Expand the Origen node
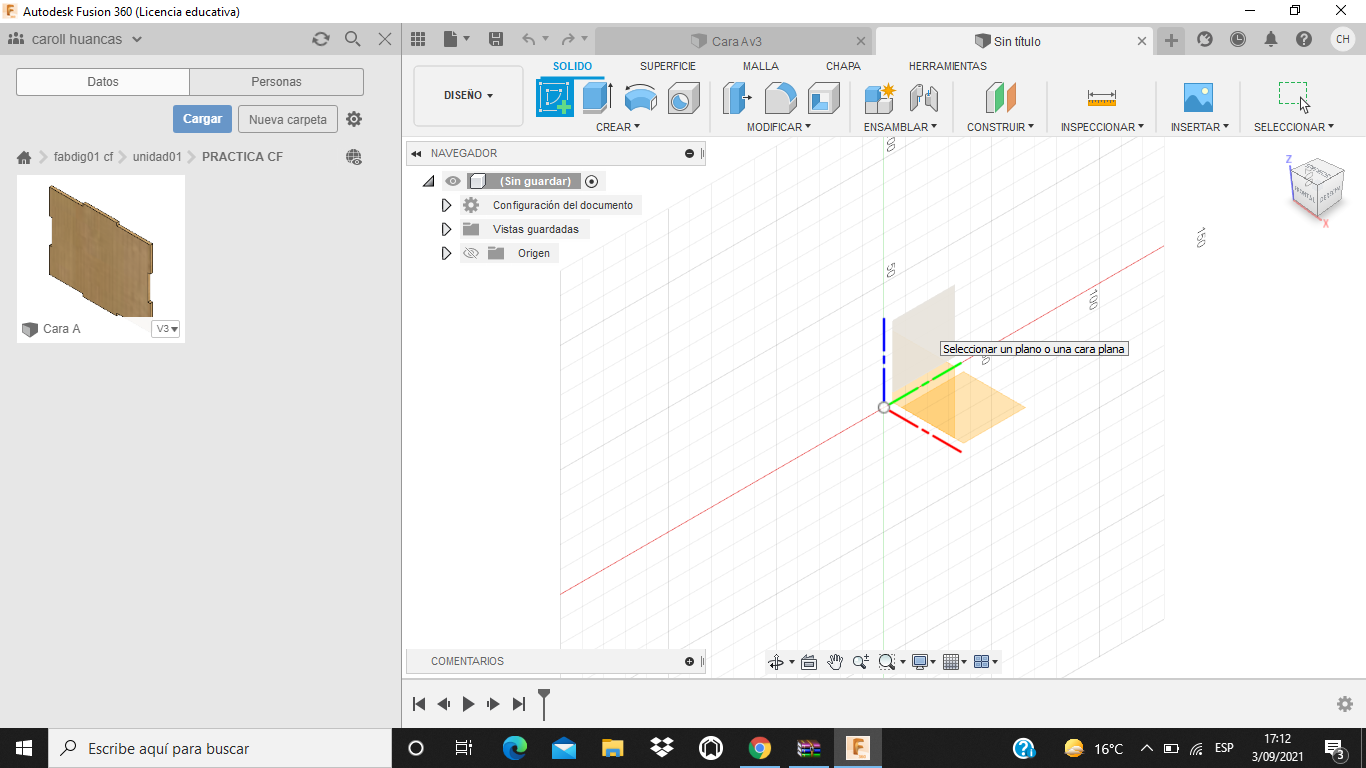The height and width of the screenshot is (768, 1366). click(x=446, y=253)
